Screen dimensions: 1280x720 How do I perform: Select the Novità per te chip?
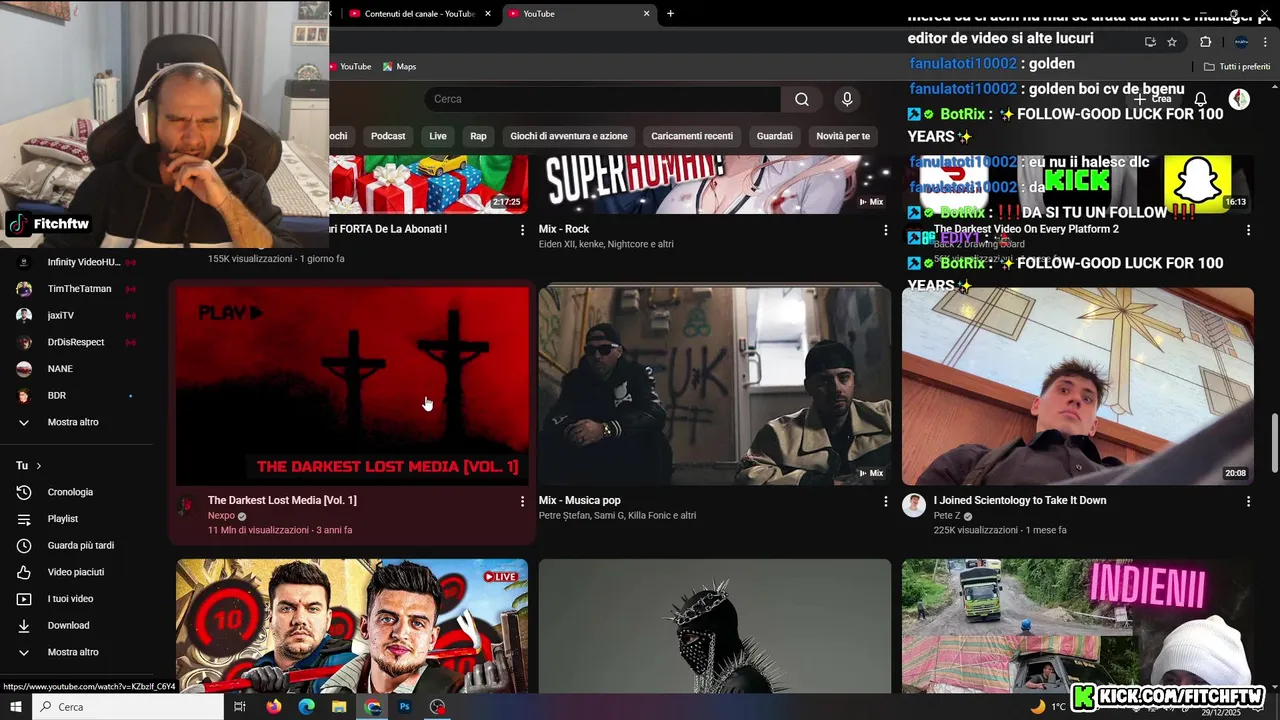pyautogui.click(x=843, y=136)
